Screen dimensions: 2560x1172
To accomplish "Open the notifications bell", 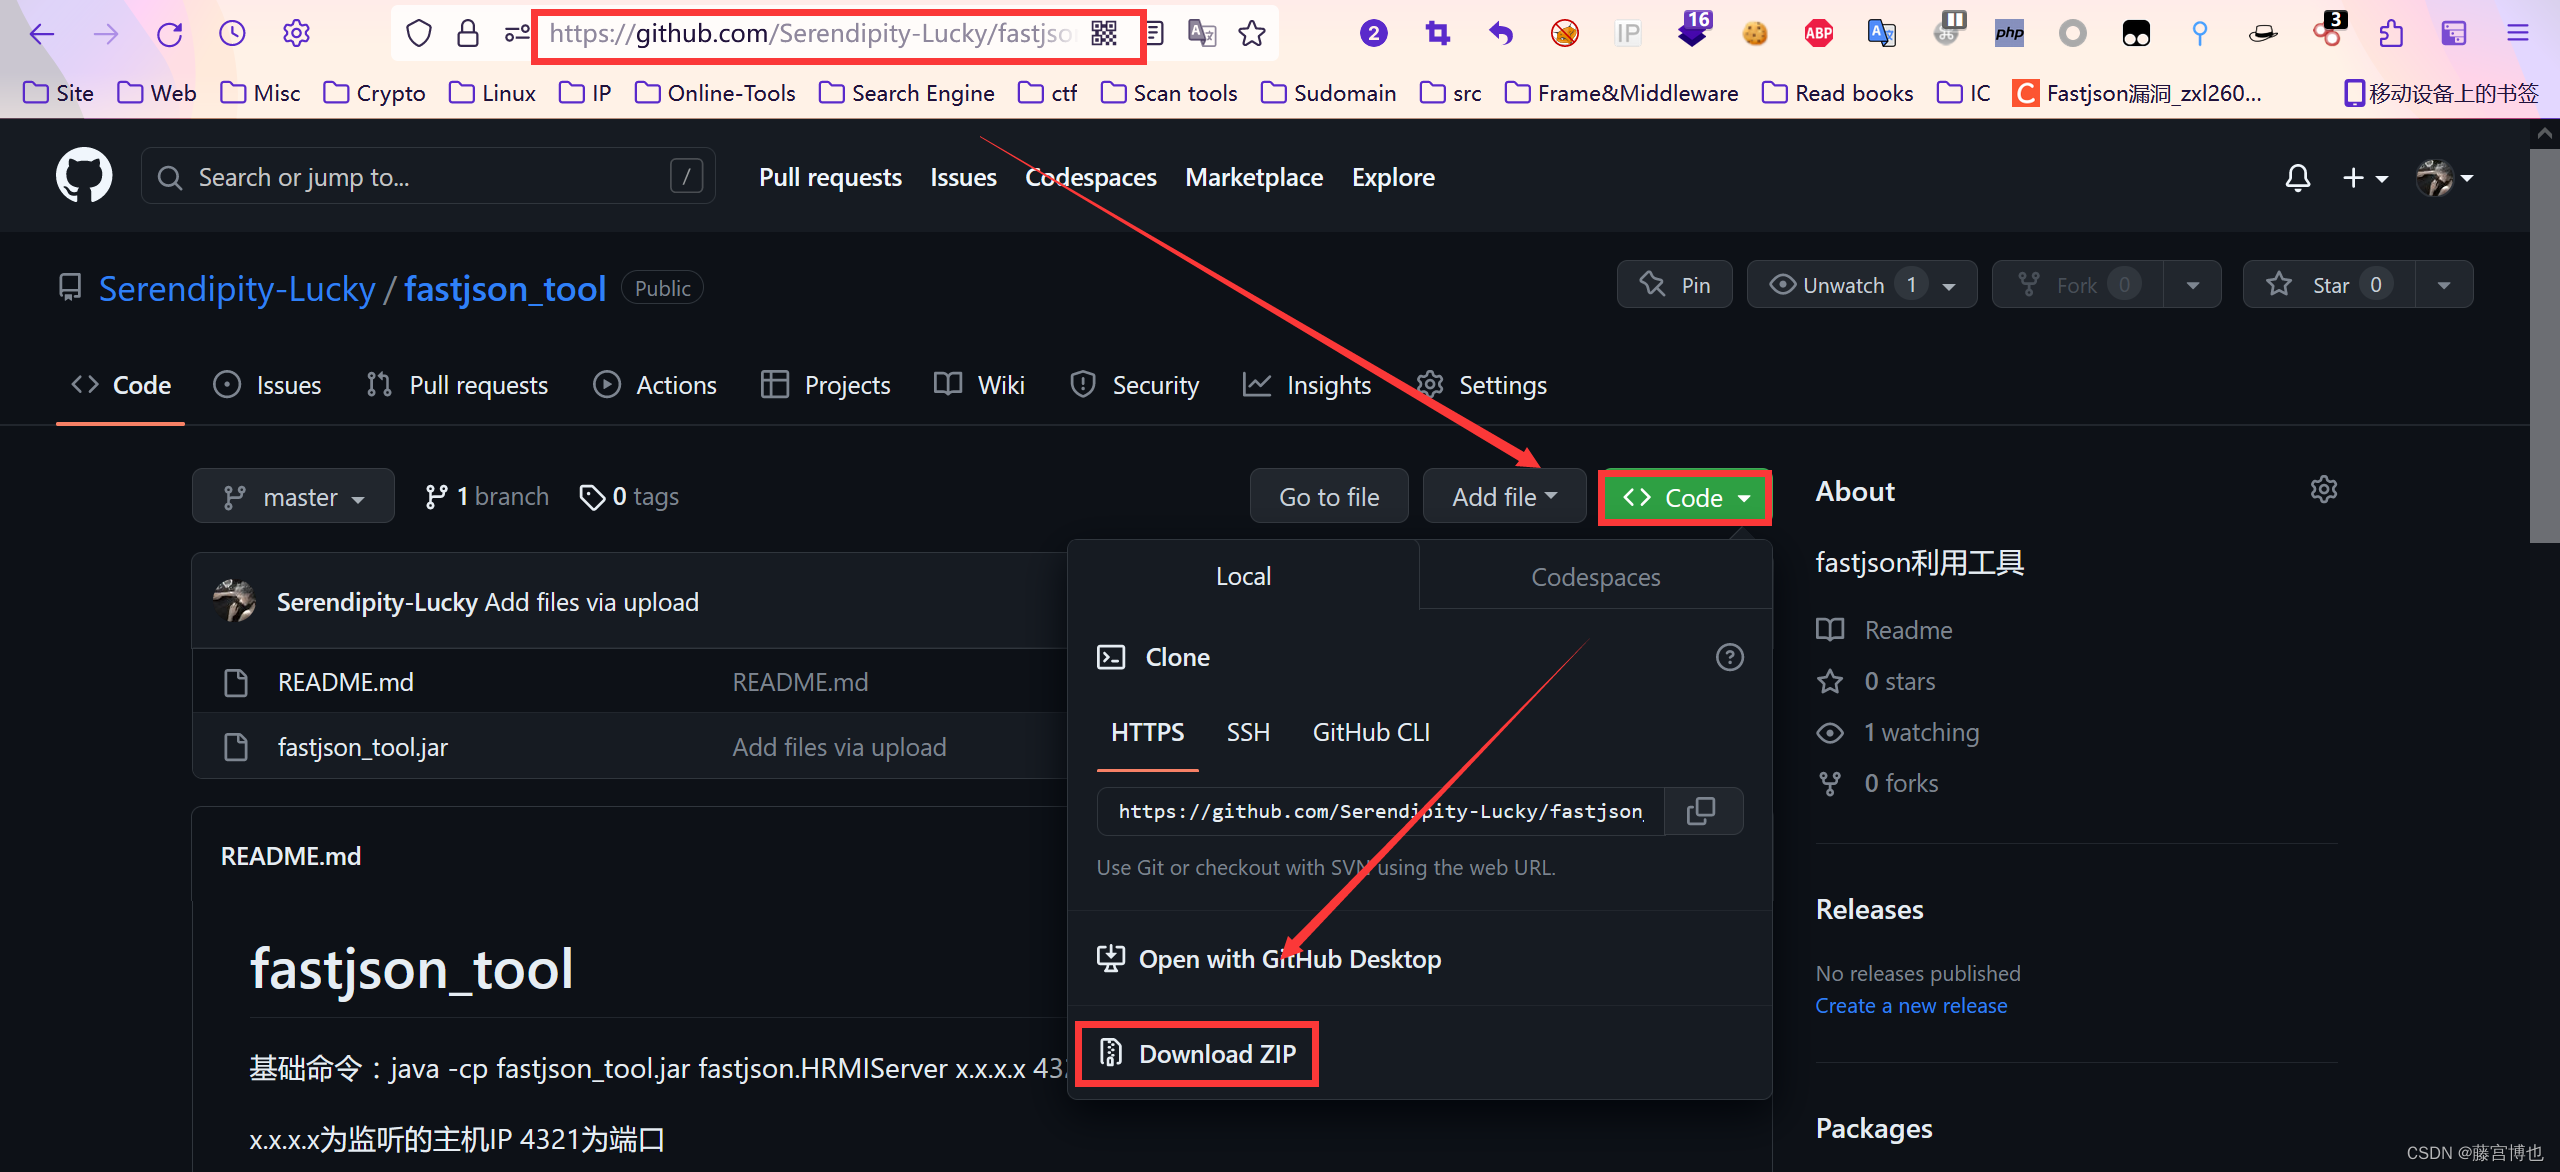I will 2297,178.
